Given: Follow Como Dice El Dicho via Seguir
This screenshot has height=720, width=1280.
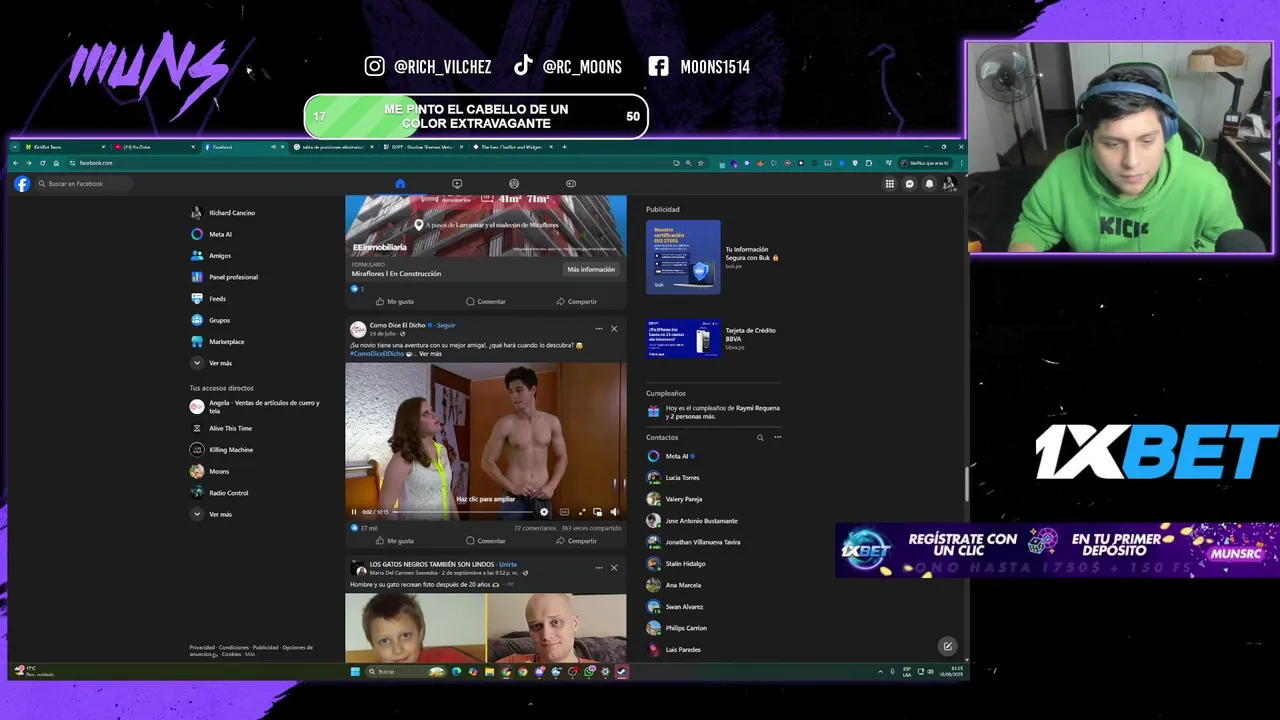Looking at the screenshot, I should point(446,325).
